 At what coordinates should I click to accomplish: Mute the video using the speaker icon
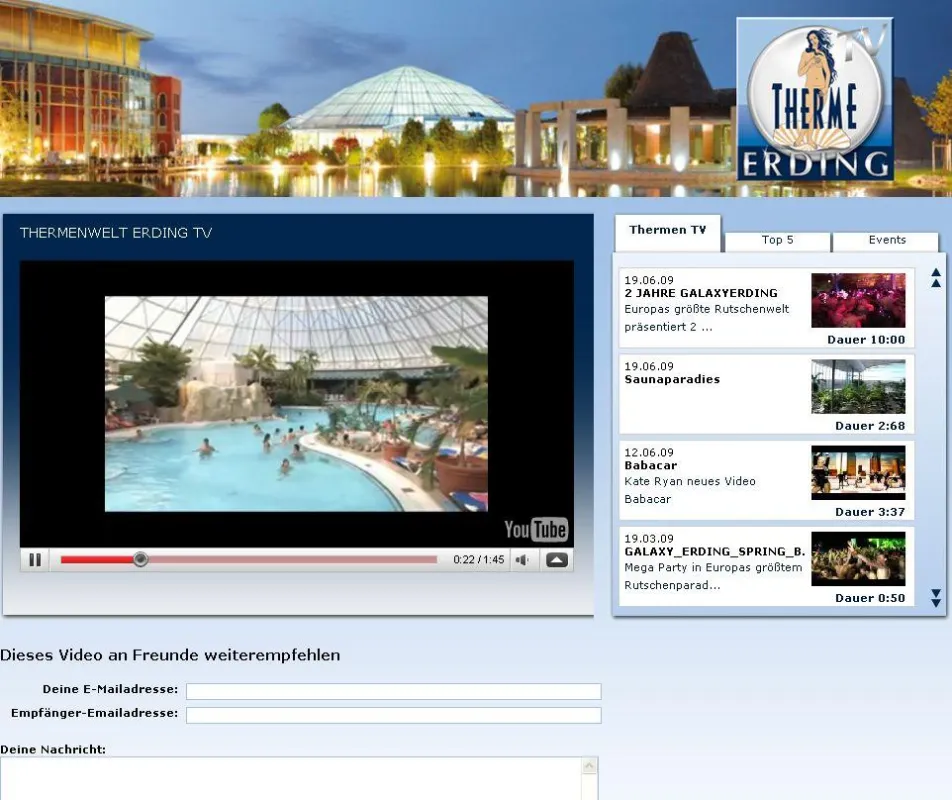pos(522,560)
